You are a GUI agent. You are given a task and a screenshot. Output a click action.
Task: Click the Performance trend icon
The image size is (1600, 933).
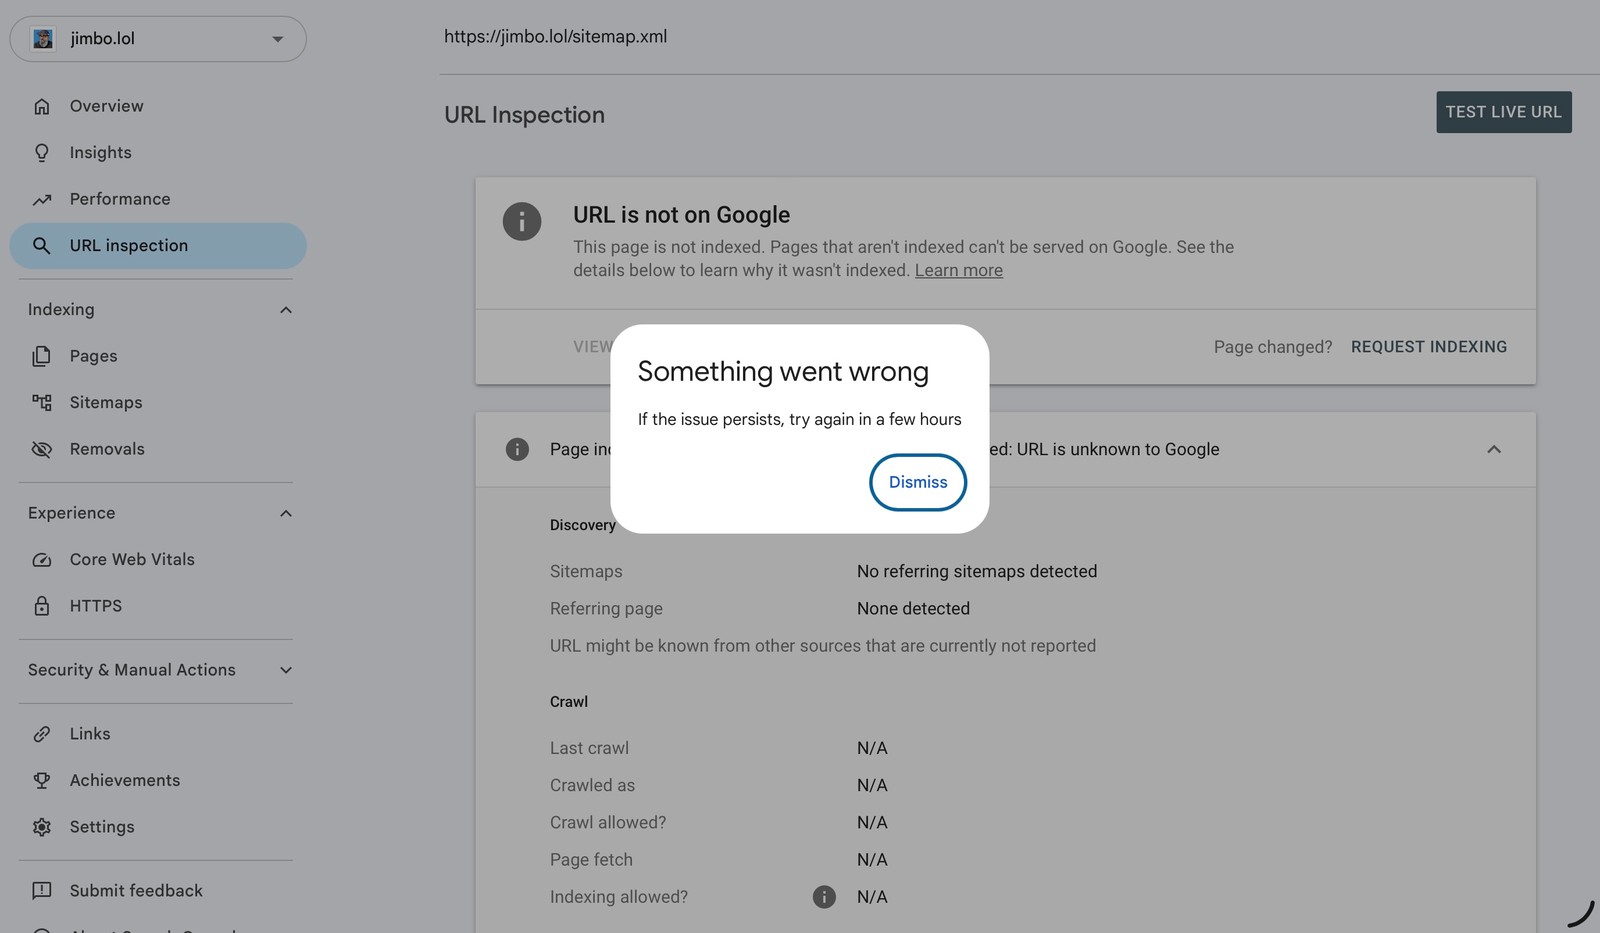pyautogui.click(x=42, y=199)
